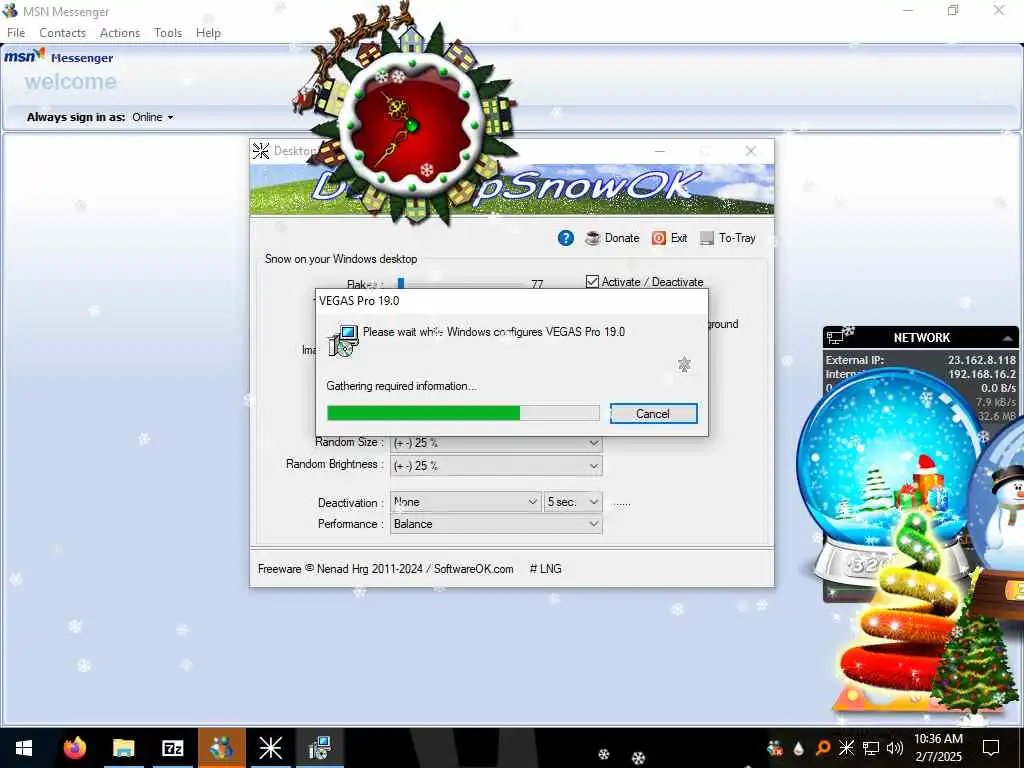Open the Help menu in MSN Messenger
Viewport: 1024px width, 768px height.
coord(208,33)
